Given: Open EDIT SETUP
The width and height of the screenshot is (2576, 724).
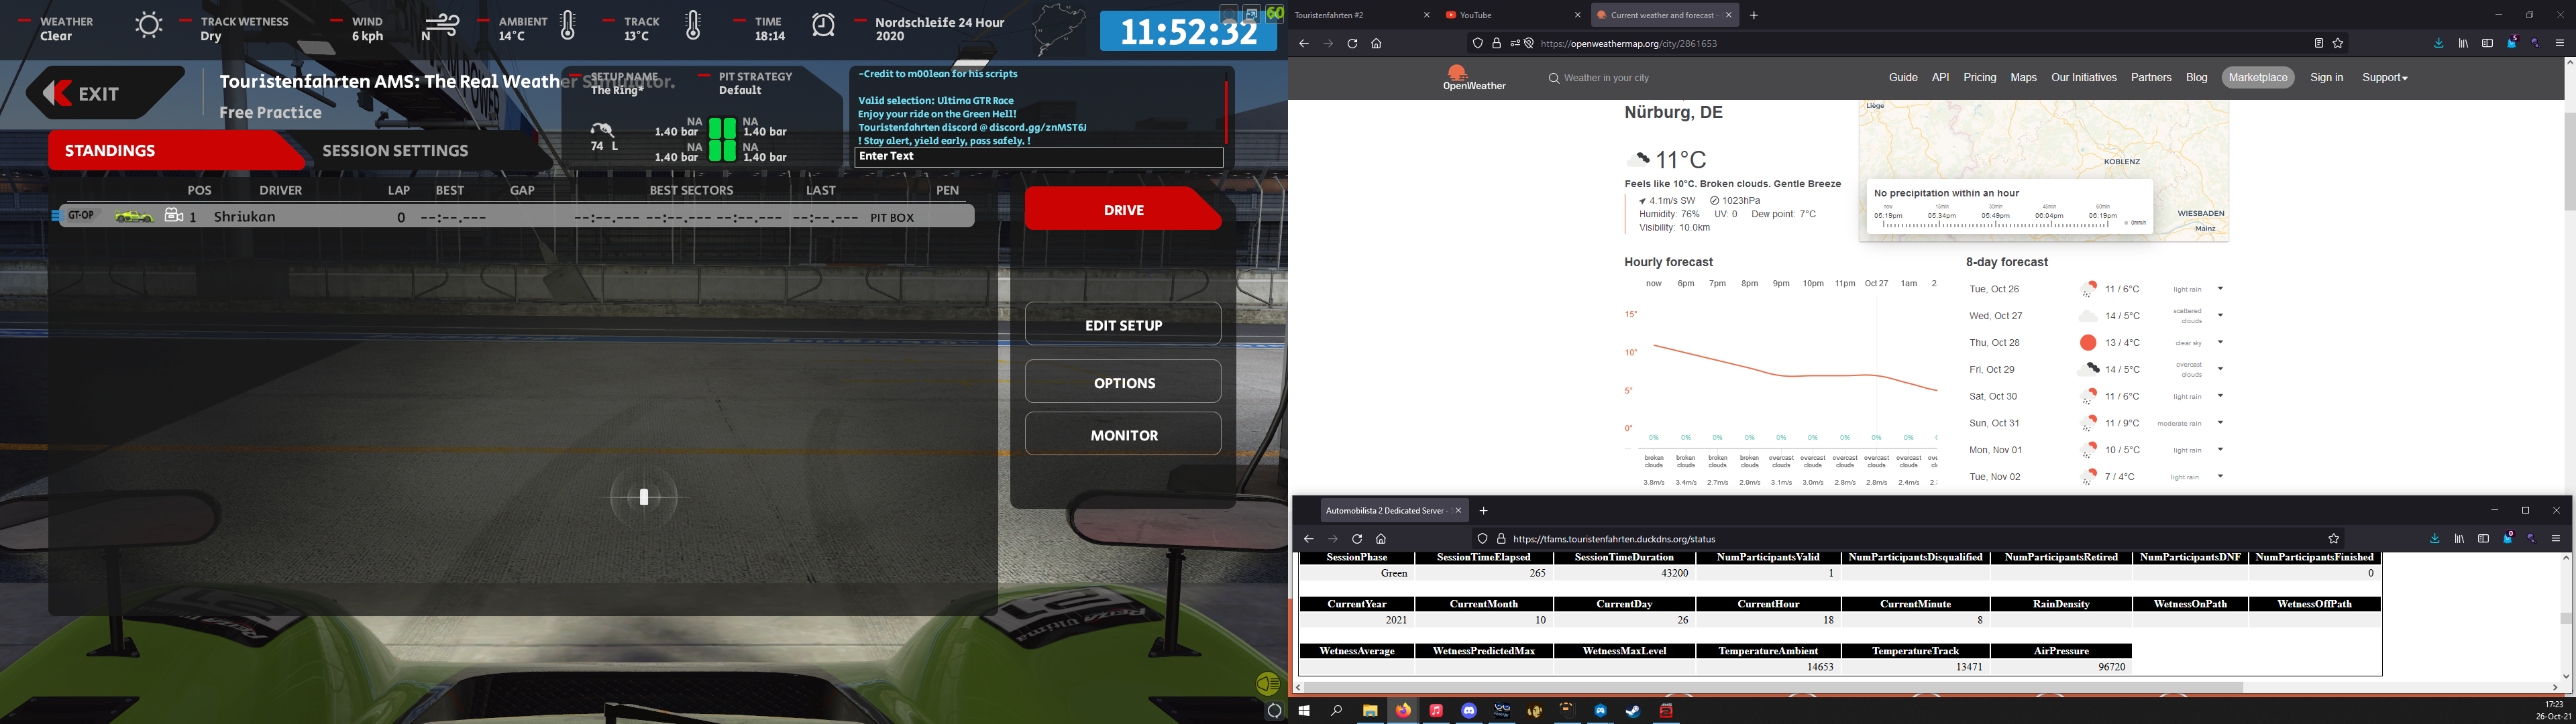Looking at the screenshot, I should pyautogui.click(x=1123, y=325).
